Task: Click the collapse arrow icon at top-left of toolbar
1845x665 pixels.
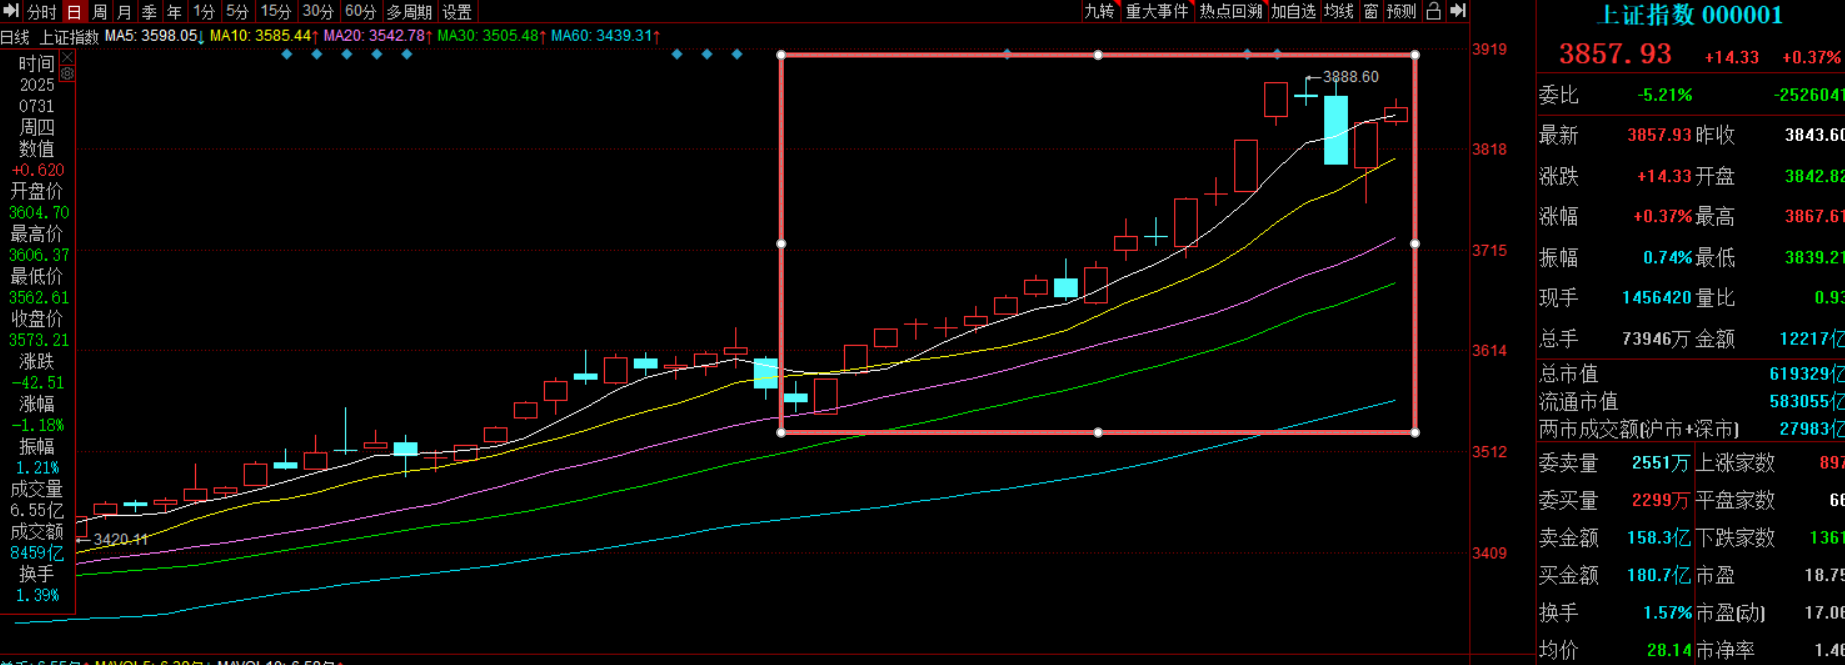Action: [11, 12]
